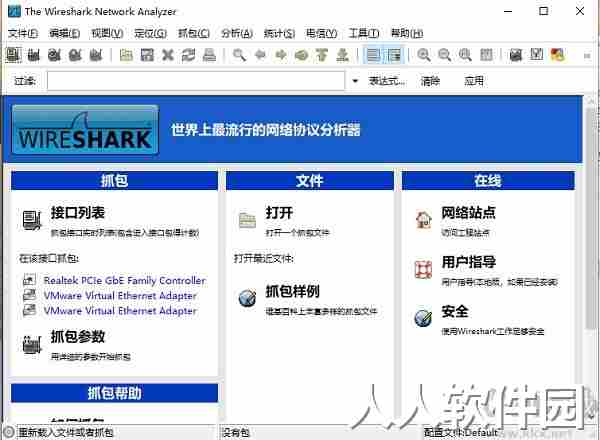Click the 应用 filter button

(474, 81)
